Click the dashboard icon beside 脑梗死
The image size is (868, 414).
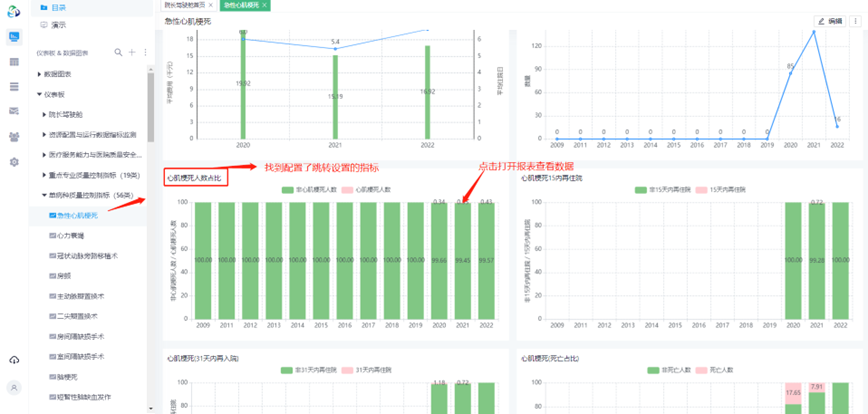click(53, 376)
